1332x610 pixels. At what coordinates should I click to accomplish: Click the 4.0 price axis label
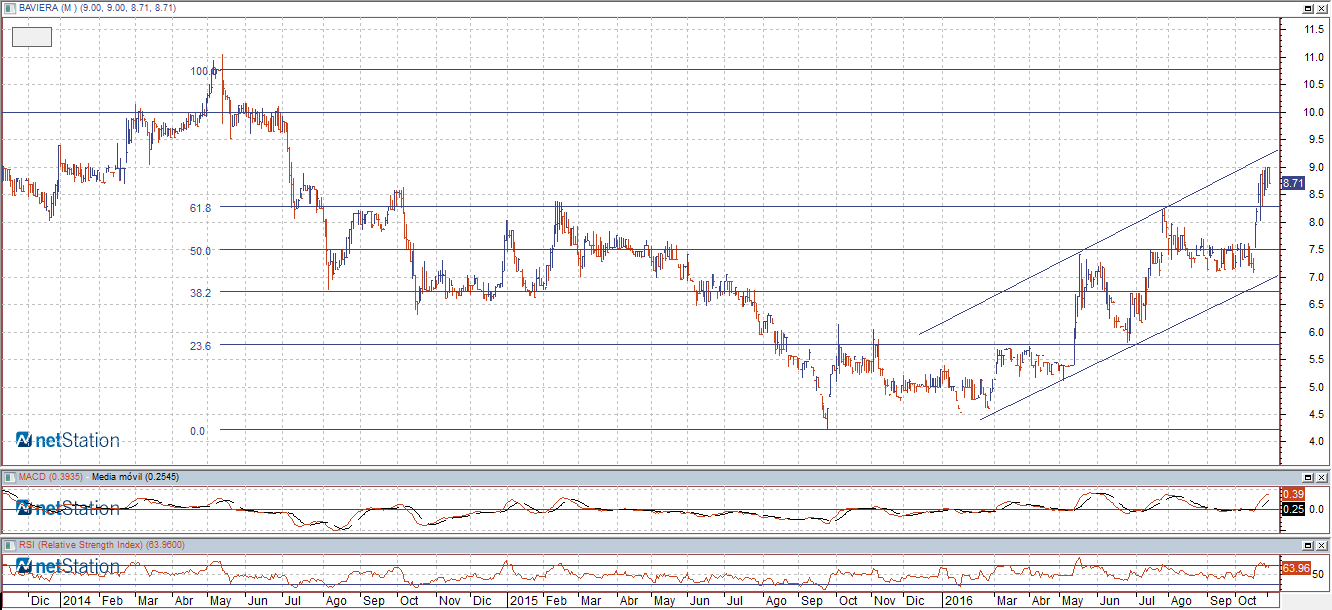pos(1317,441)
